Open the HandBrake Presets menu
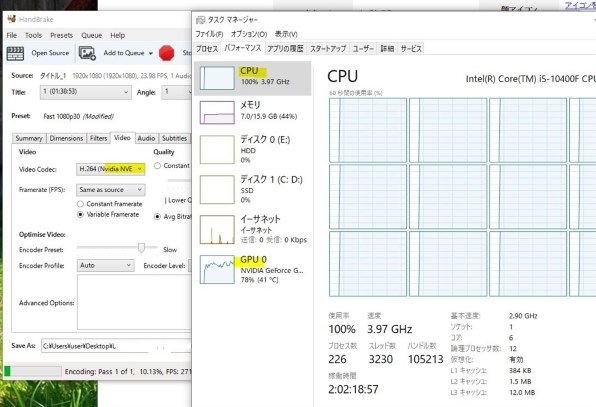The image size is (596, 407). point(62,35)
